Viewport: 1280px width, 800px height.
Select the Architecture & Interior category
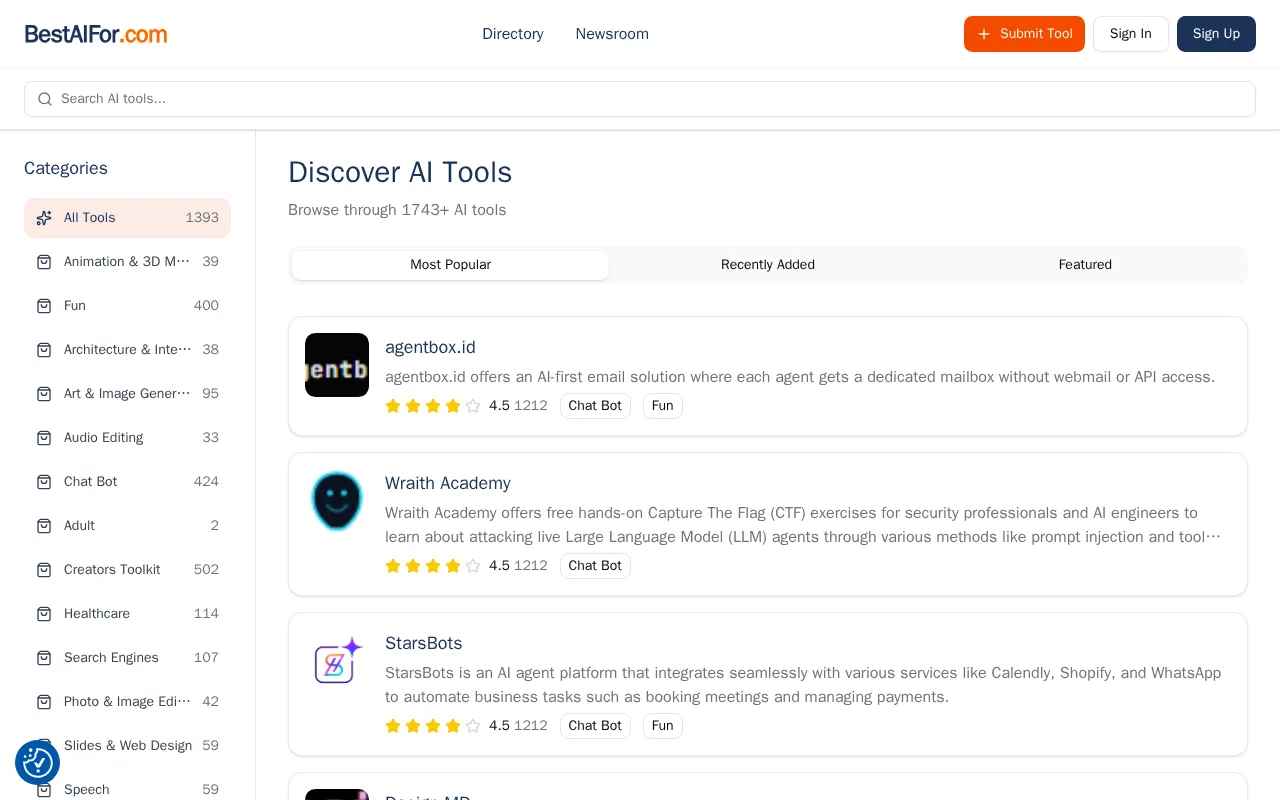[127, 350]
